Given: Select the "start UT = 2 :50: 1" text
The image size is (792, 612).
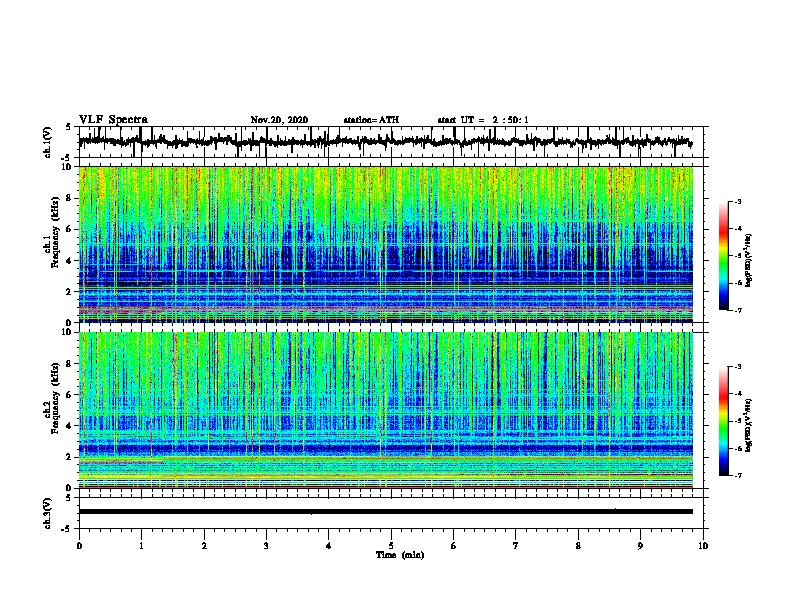Looking at the screenshot, I should (483, 120).
